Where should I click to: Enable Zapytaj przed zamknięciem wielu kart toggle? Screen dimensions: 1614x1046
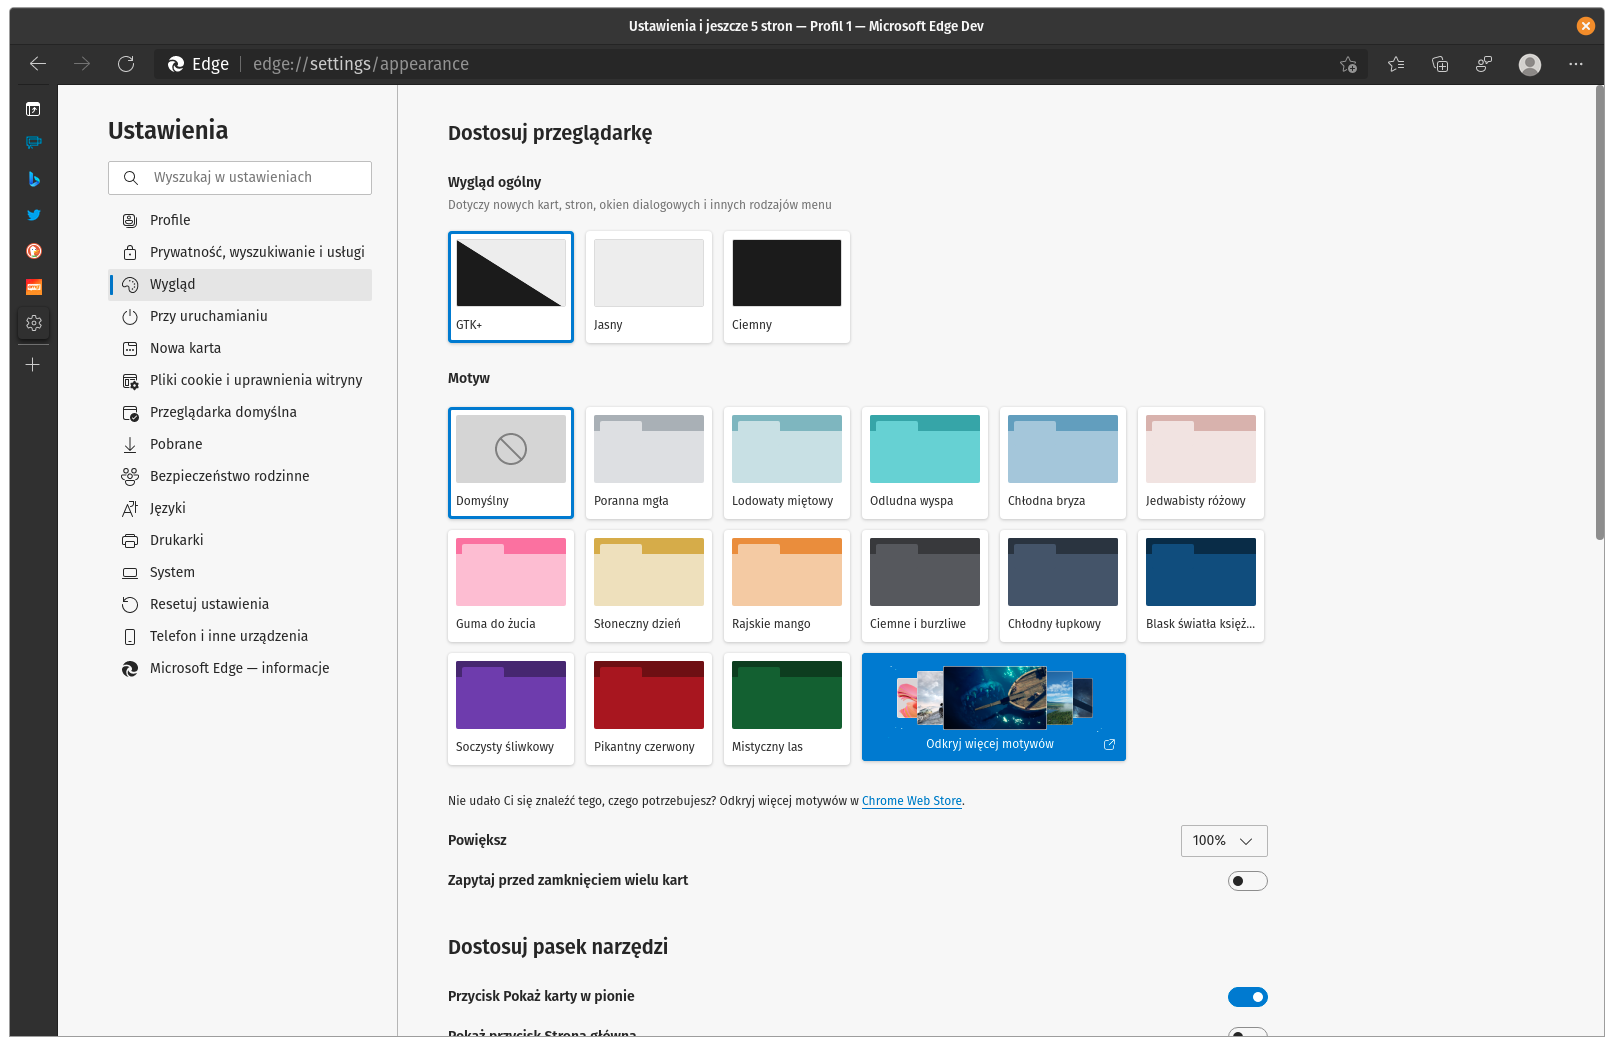pyautogui.click(x=1247, y=881)
